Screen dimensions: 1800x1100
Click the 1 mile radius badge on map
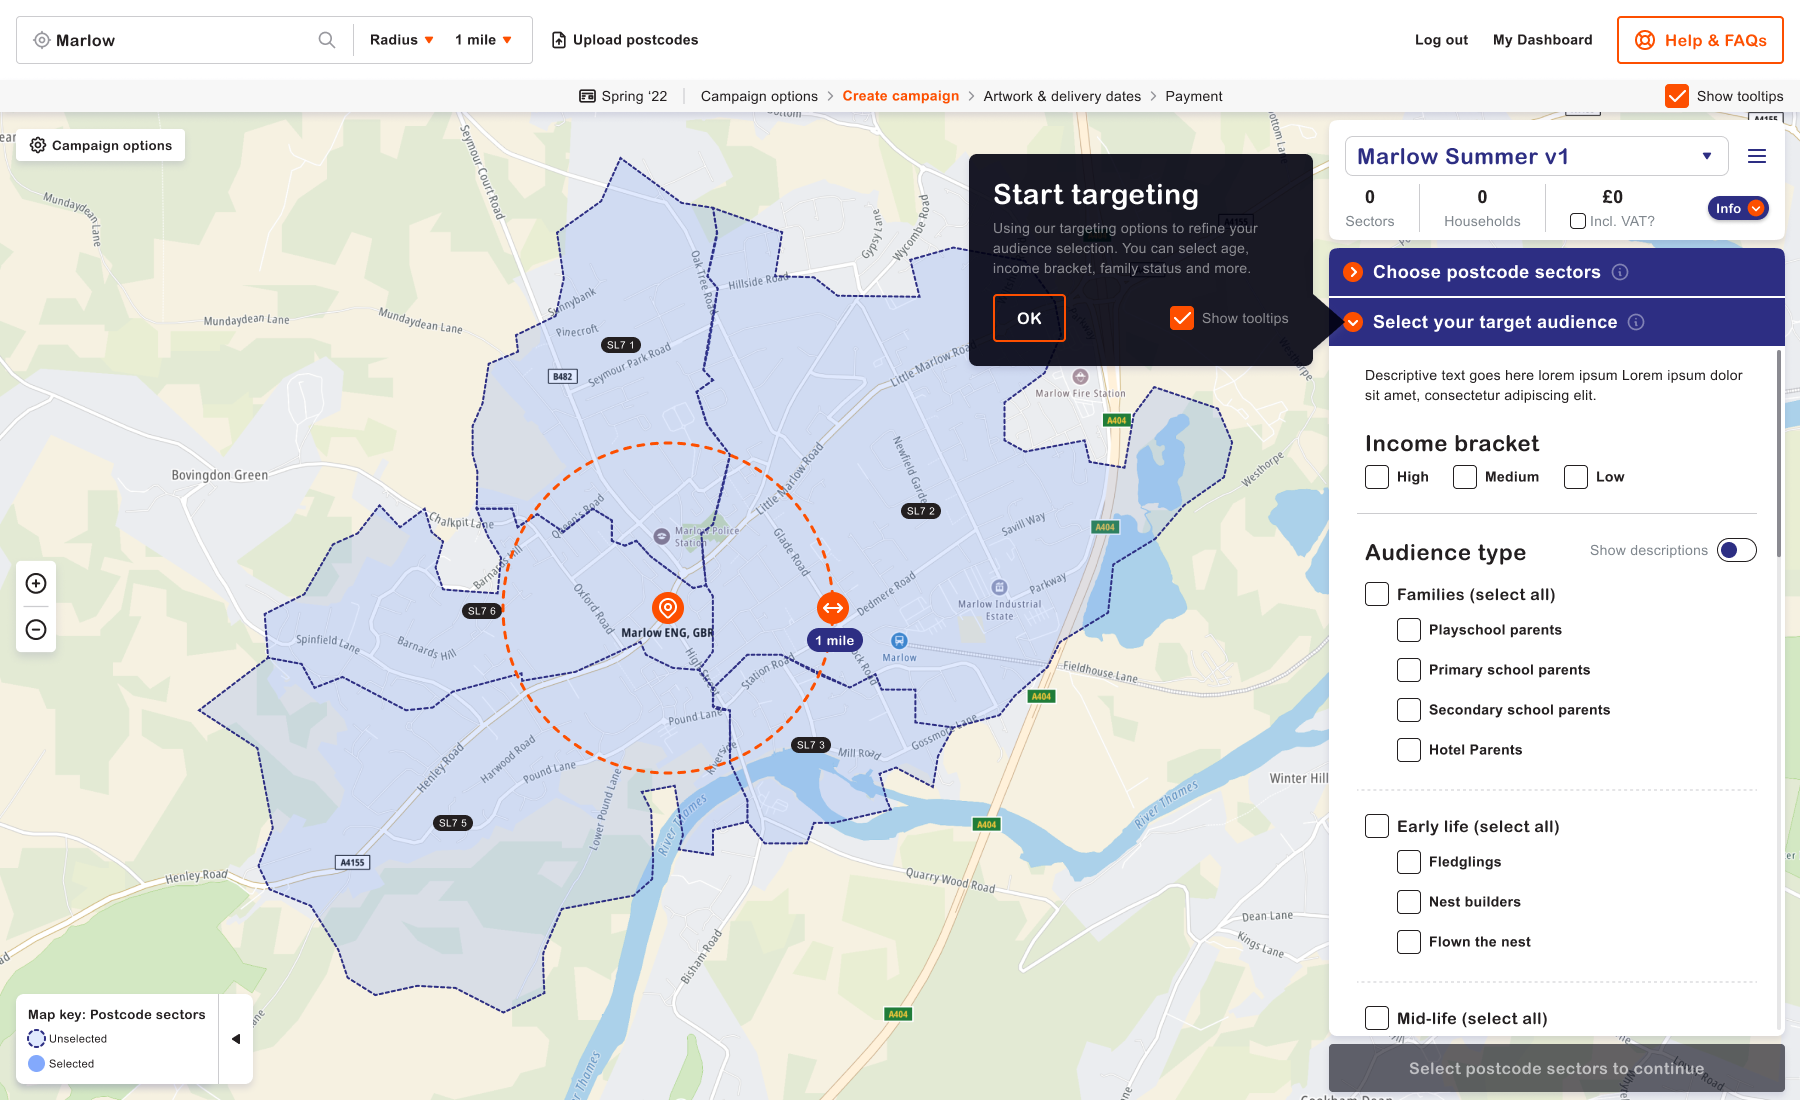(835, 641)
